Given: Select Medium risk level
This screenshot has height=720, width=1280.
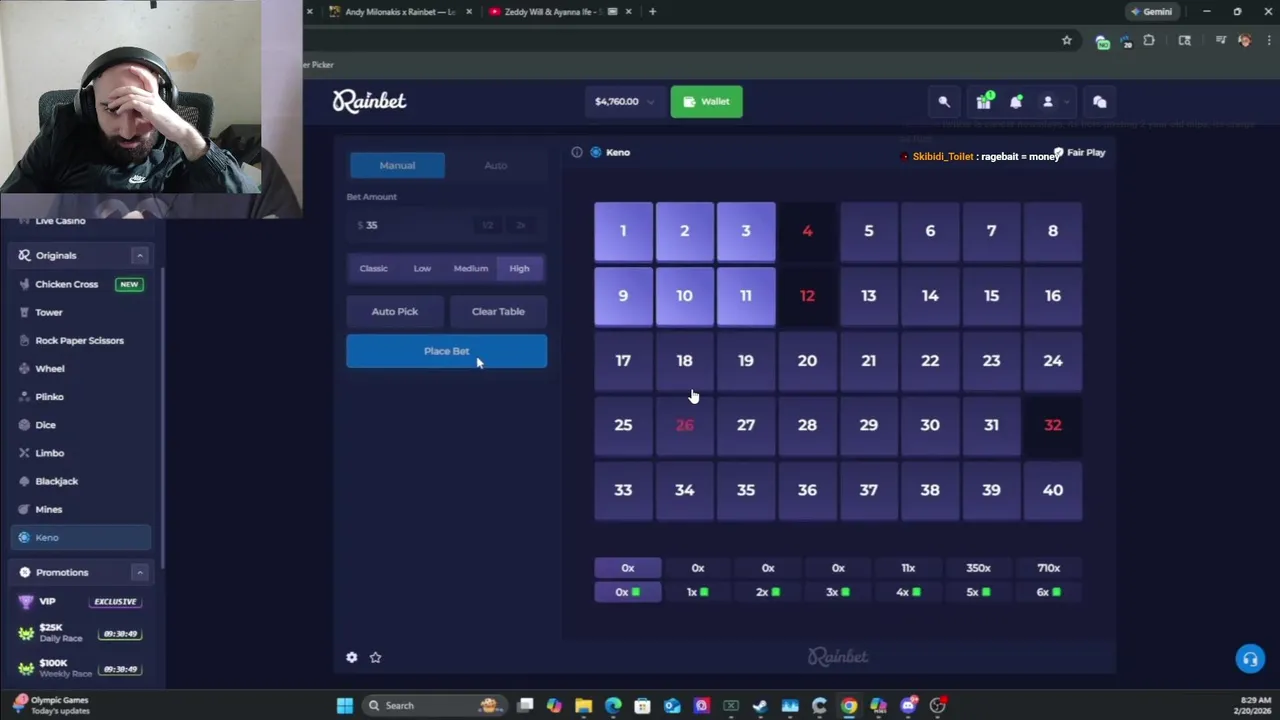Looking at the screenshot, I should [471, 268].
